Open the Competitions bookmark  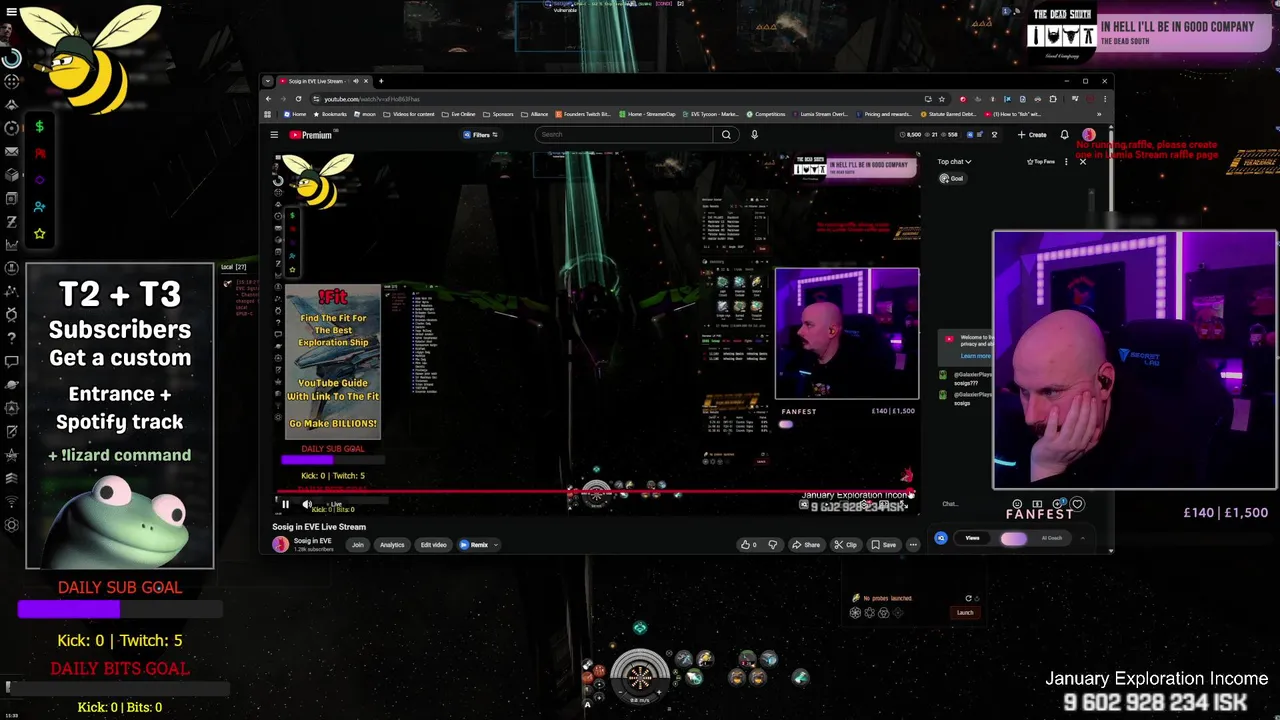pyautogui.click(x=765, y=114)
